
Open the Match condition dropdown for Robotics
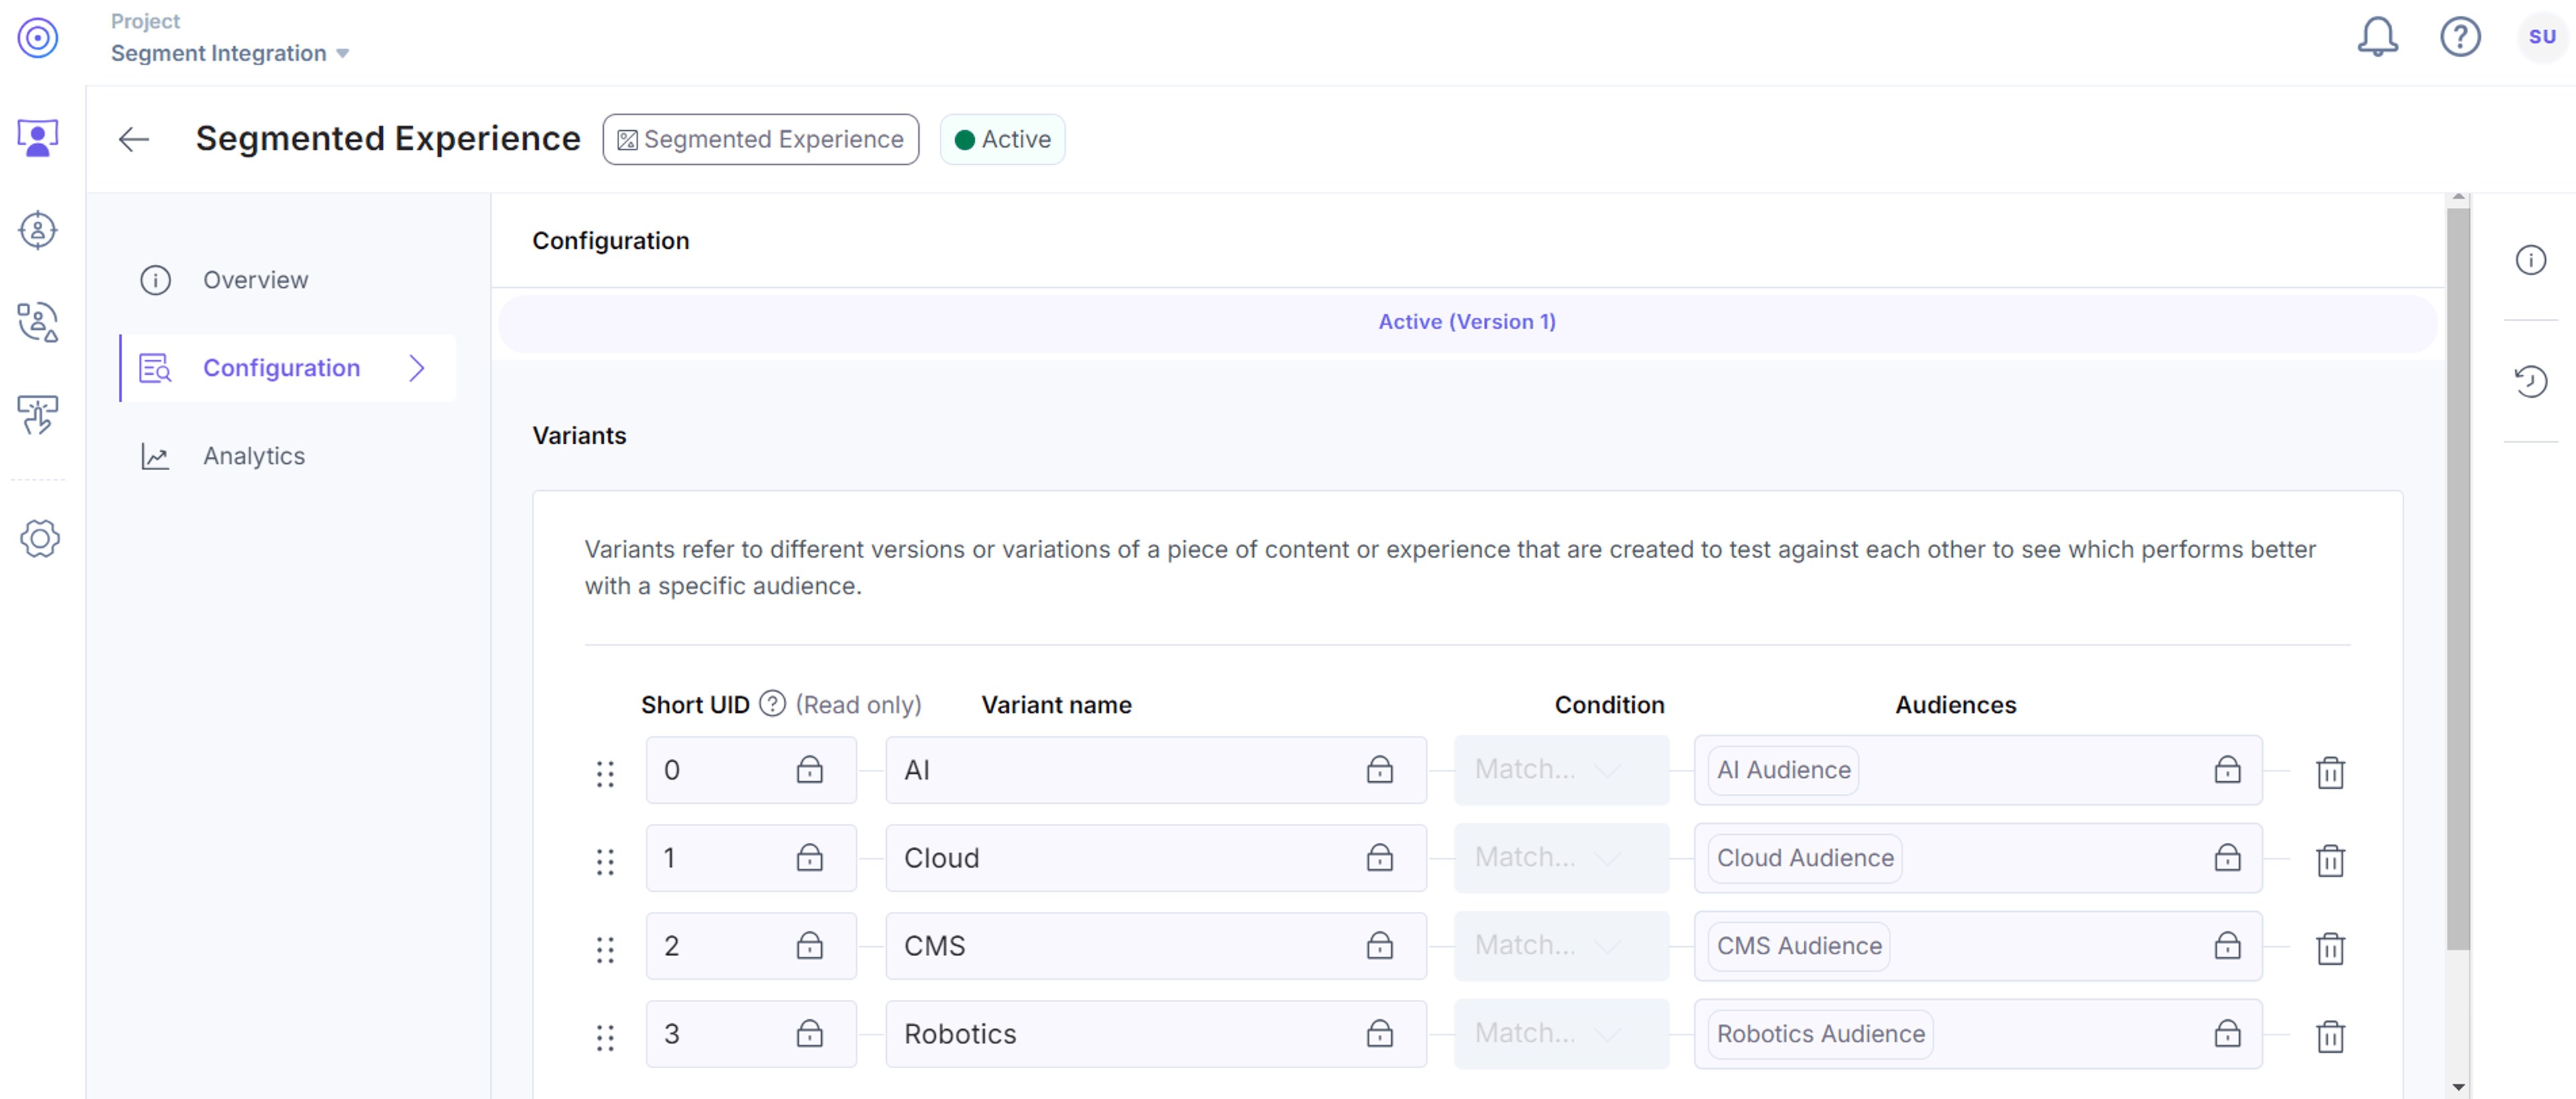[x=1561, y=1033]
